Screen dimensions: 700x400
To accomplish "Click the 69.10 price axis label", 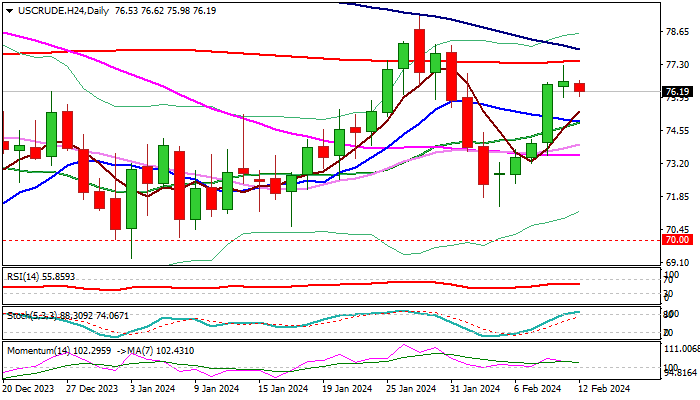I will pos(678,262).
